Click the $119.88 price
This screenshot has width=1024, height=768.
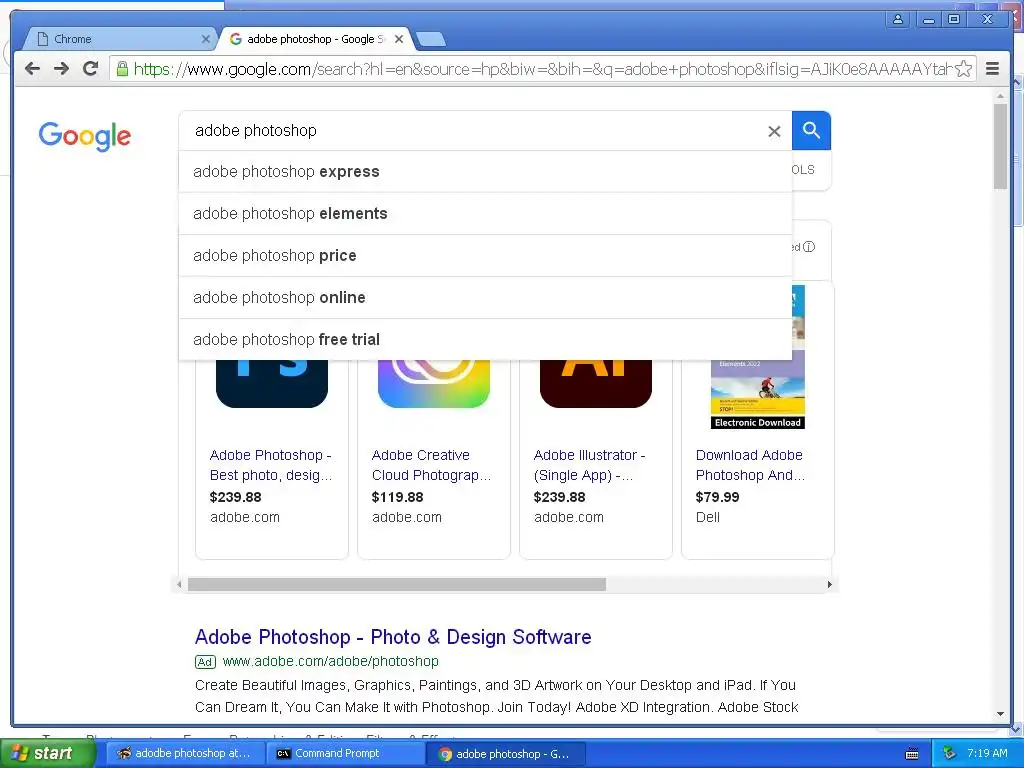click(x=397, y=497)
